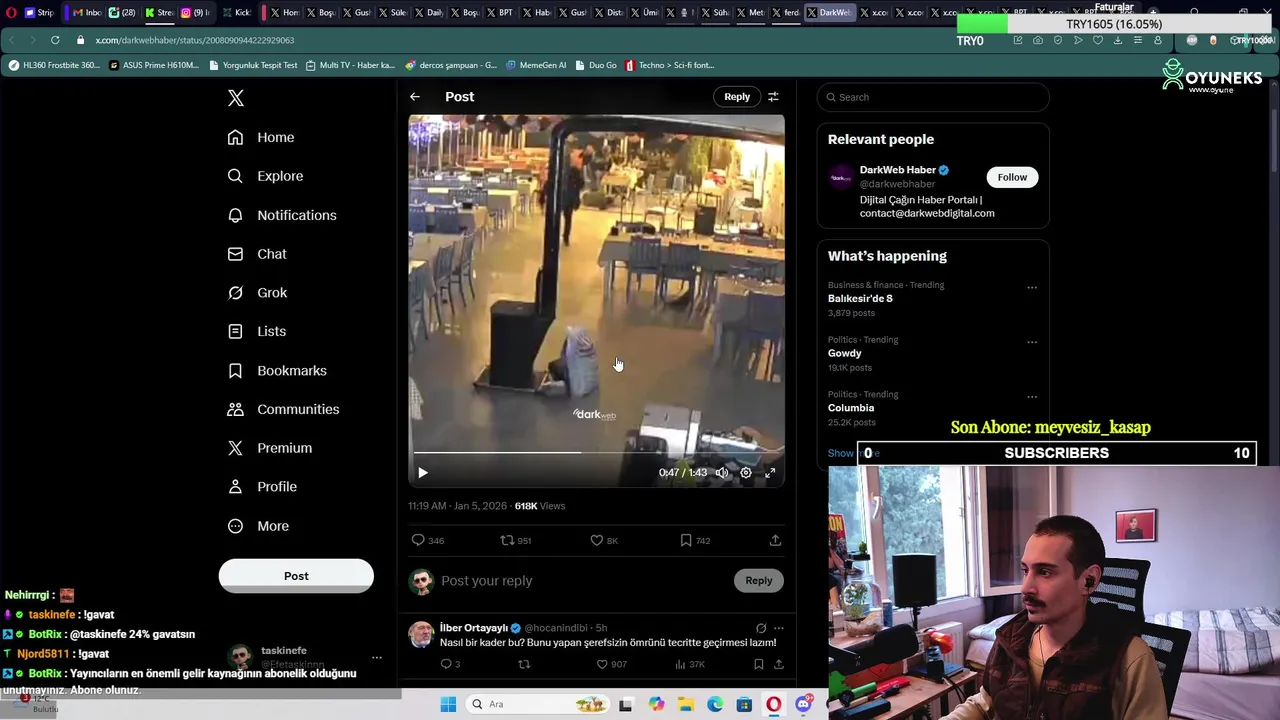Open the Yorgunluk Tespit Test bookmark folder
1280x720 pixels.
[253, 65]
